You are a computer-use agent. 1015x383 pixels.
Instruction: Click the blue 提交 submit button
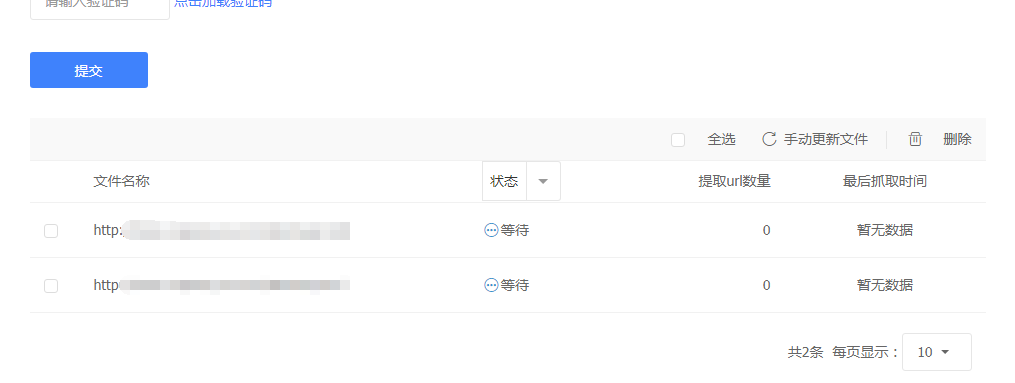pyautogui.click(x=89, y=70)
